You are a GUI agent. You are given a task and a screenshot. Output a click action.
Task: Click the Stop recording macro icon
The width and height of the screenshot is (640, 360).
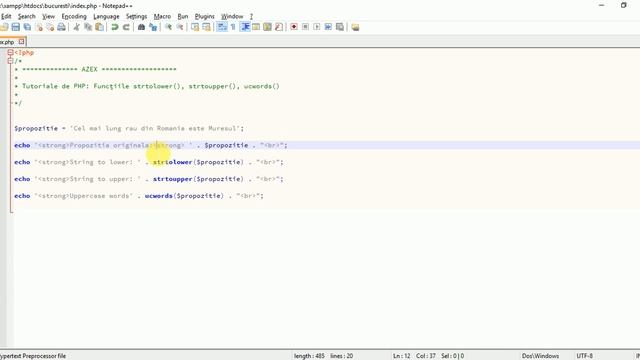[x=305, y=27]
